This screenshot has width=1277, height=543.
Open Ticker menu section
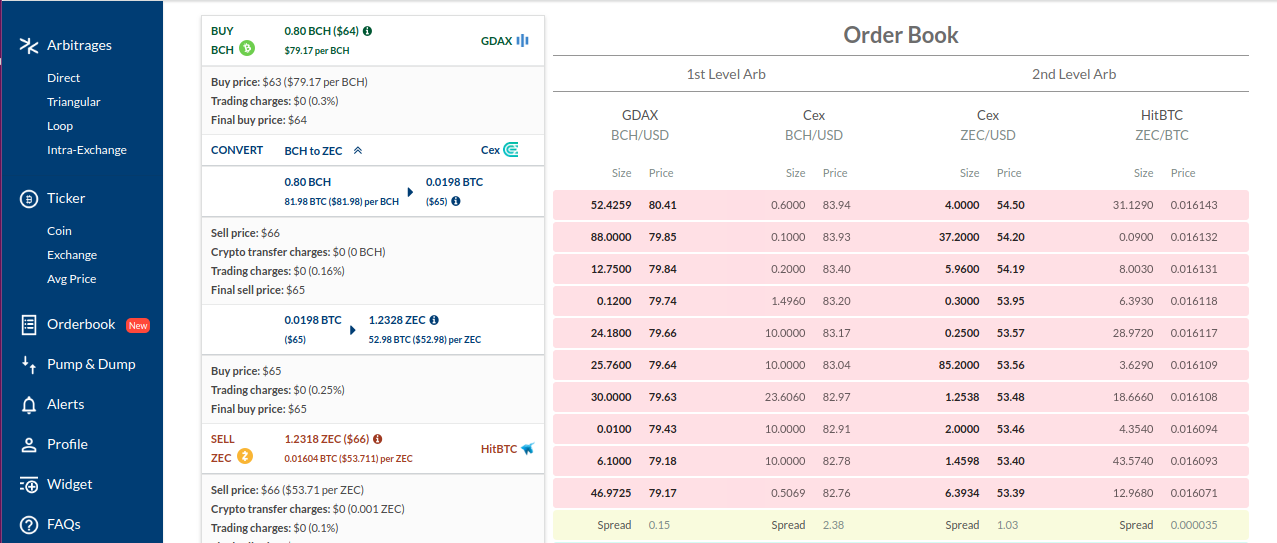click(66, 198)
